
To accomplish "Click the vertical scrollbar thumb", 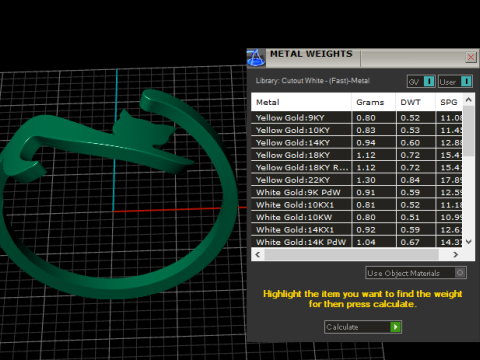I will 468,131.
